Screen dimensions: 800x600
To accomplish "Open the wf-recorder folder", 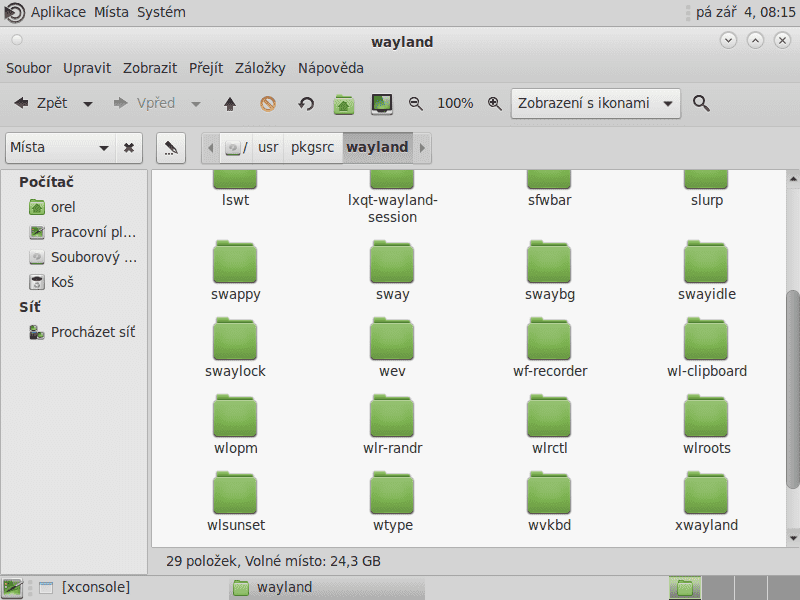I will pyautogui.click(x=549, y=348).
